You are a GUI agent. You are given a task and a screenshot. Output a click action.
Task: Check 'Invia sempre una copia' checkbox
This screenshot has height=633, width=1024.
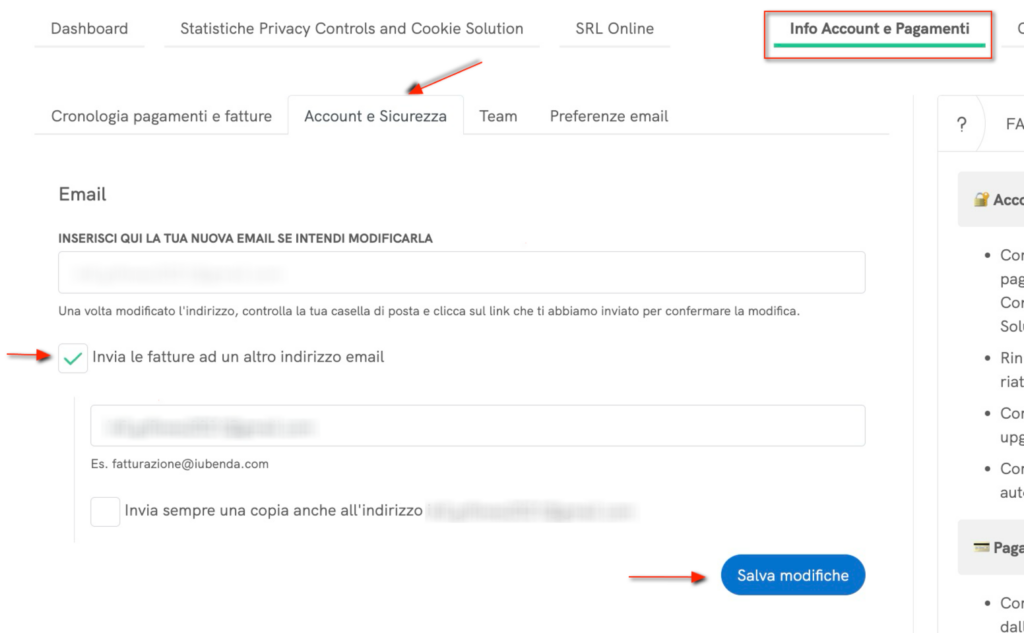(x=105, y=511)
